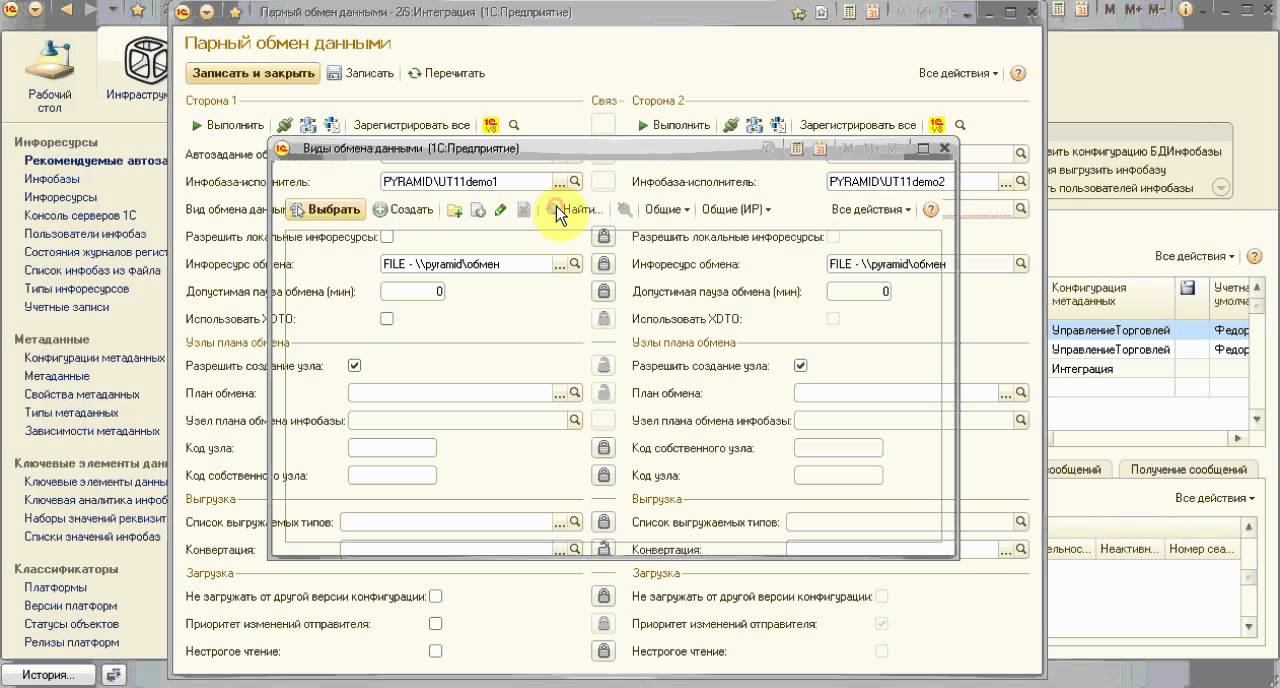This screenshot has height=688, width=1280.
Task: Click Код узла input in Сторона 1
Action: coord(392,447)
